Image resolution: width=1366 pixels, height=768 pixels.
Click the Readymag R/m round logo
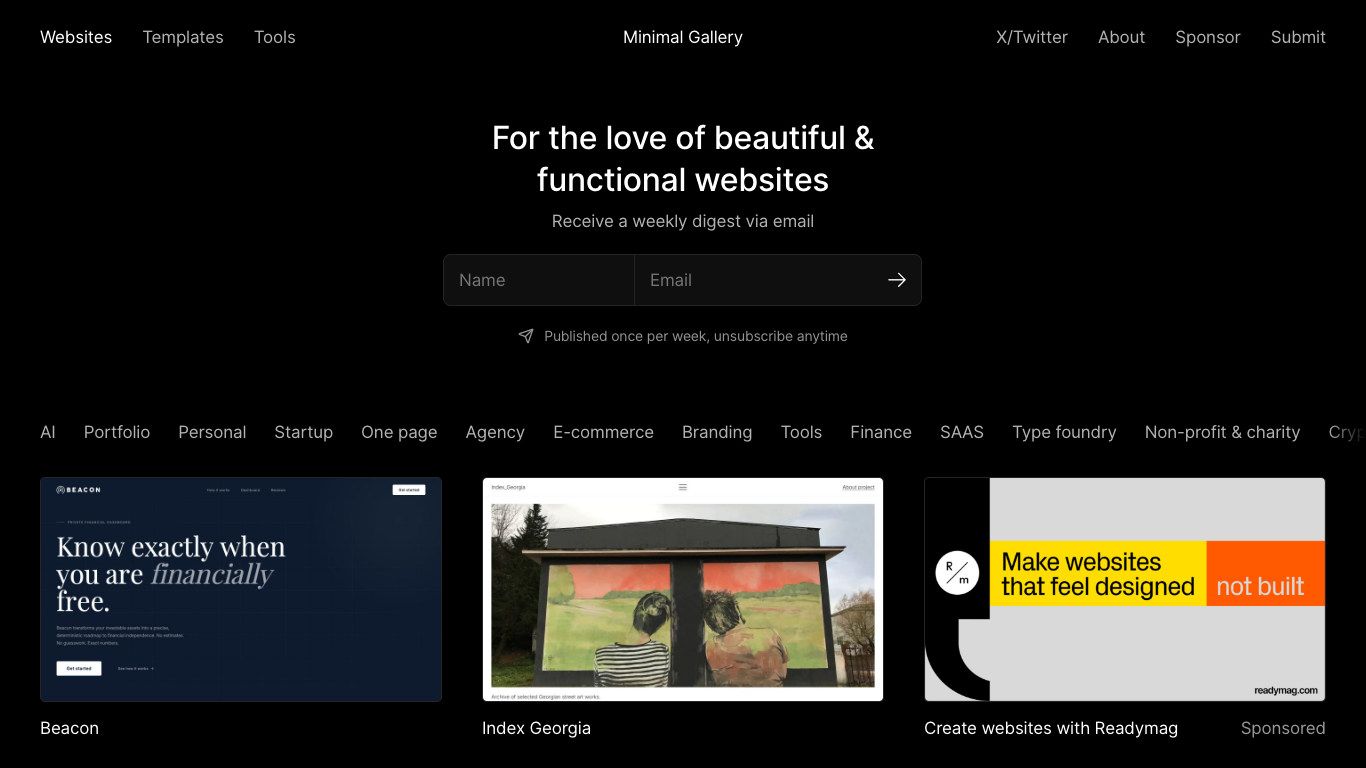coord(957,573)
